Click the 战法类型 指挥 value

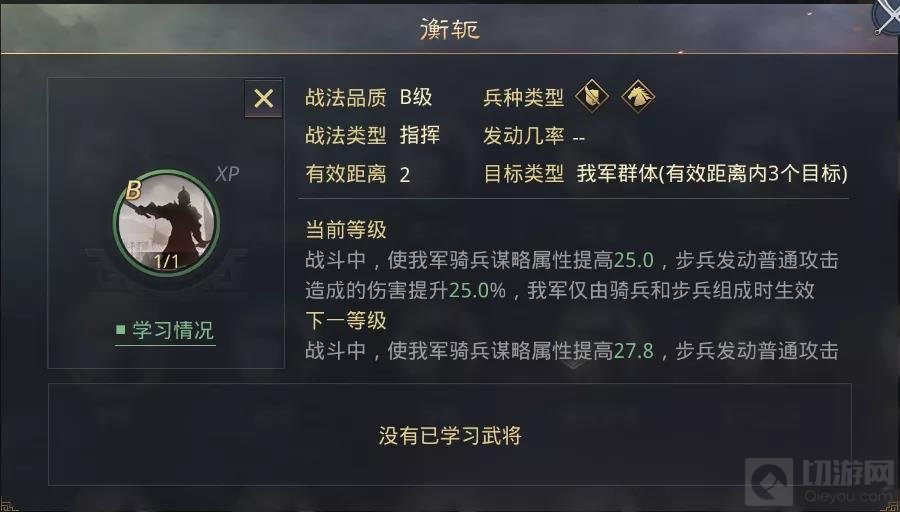coord(419,135)
